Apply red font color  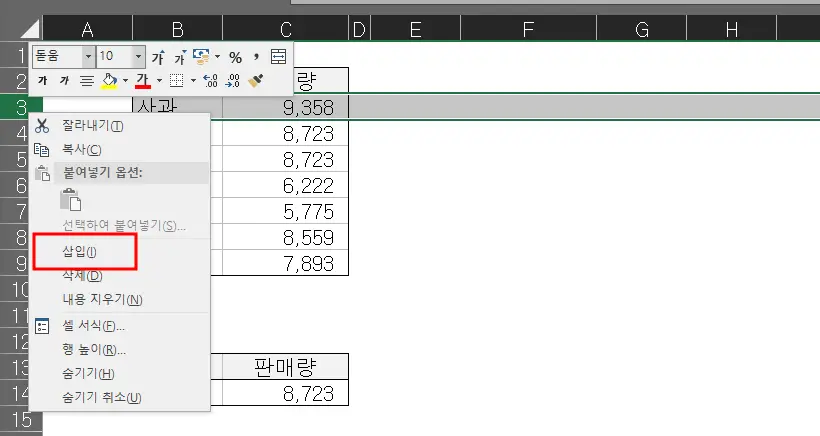pos(143,81)
